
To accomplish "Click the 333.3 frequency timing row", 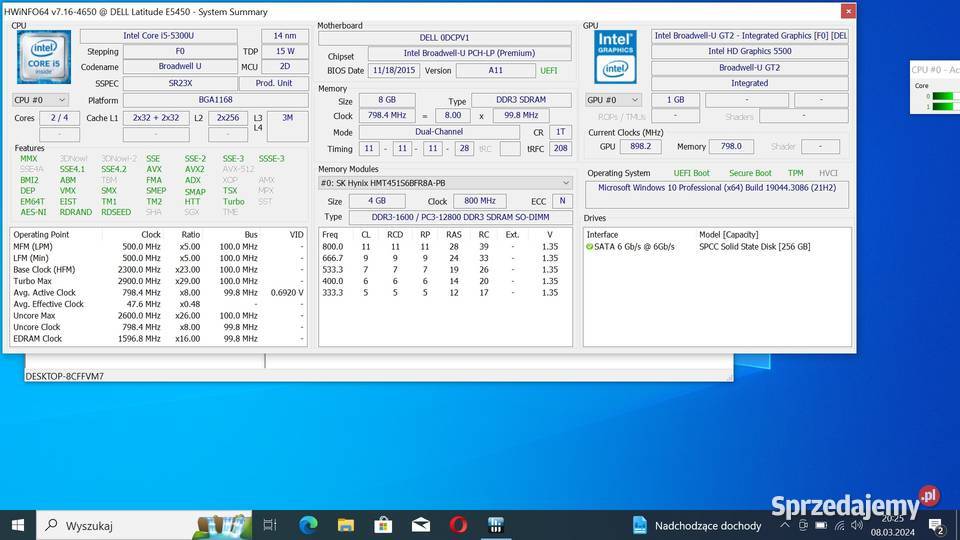I will coord(445,293).
